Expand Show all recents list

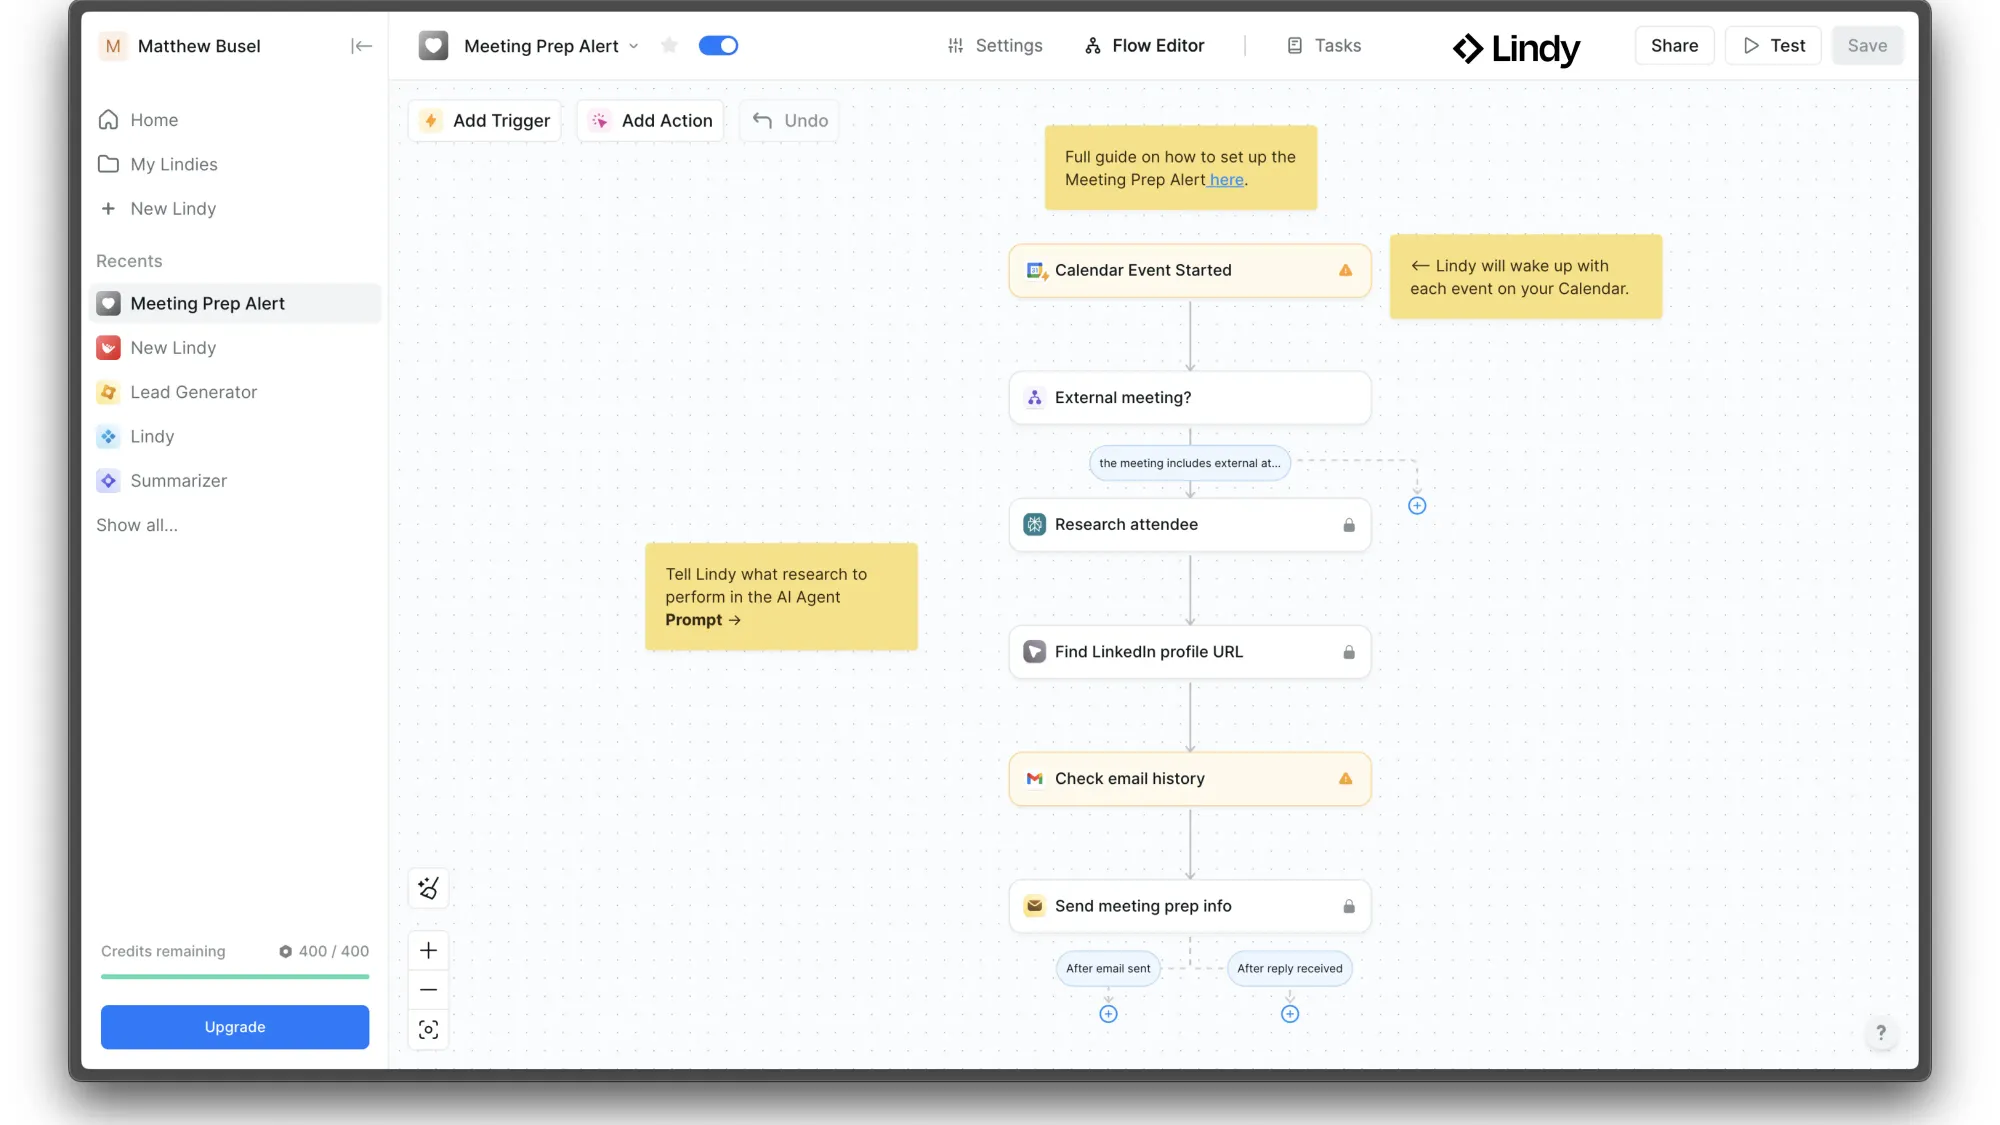[x=137, y=525]
